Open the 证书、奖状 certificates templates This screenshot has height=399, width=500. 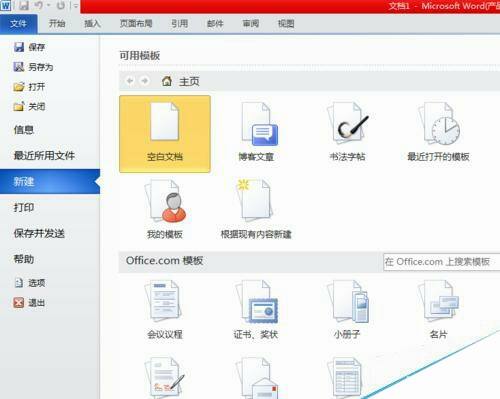click(x=256, y=310)
